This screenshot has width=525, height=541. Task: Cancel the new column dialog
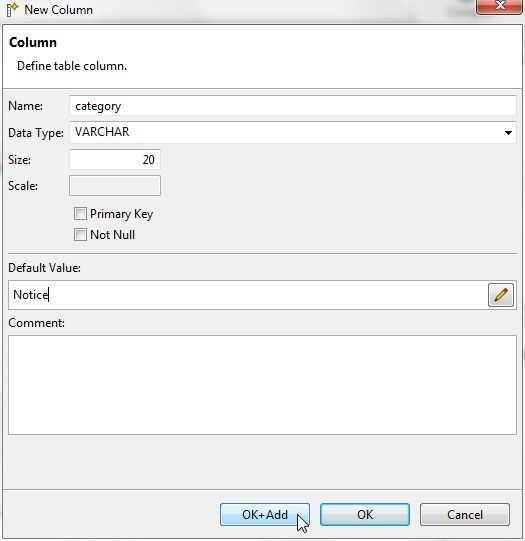[465, 514]
